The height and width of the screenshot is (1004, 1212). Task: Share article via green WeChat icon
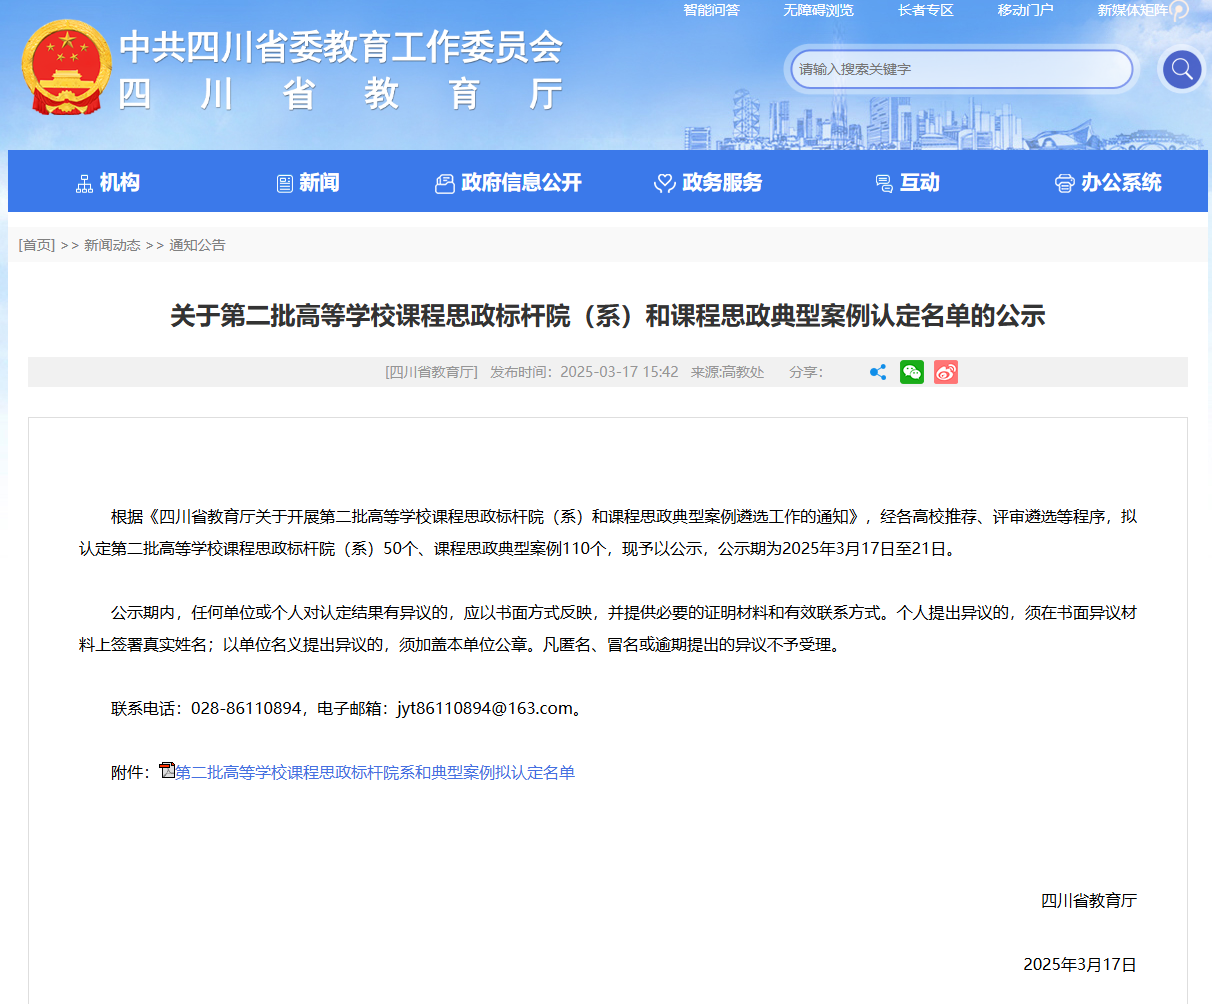911,372
